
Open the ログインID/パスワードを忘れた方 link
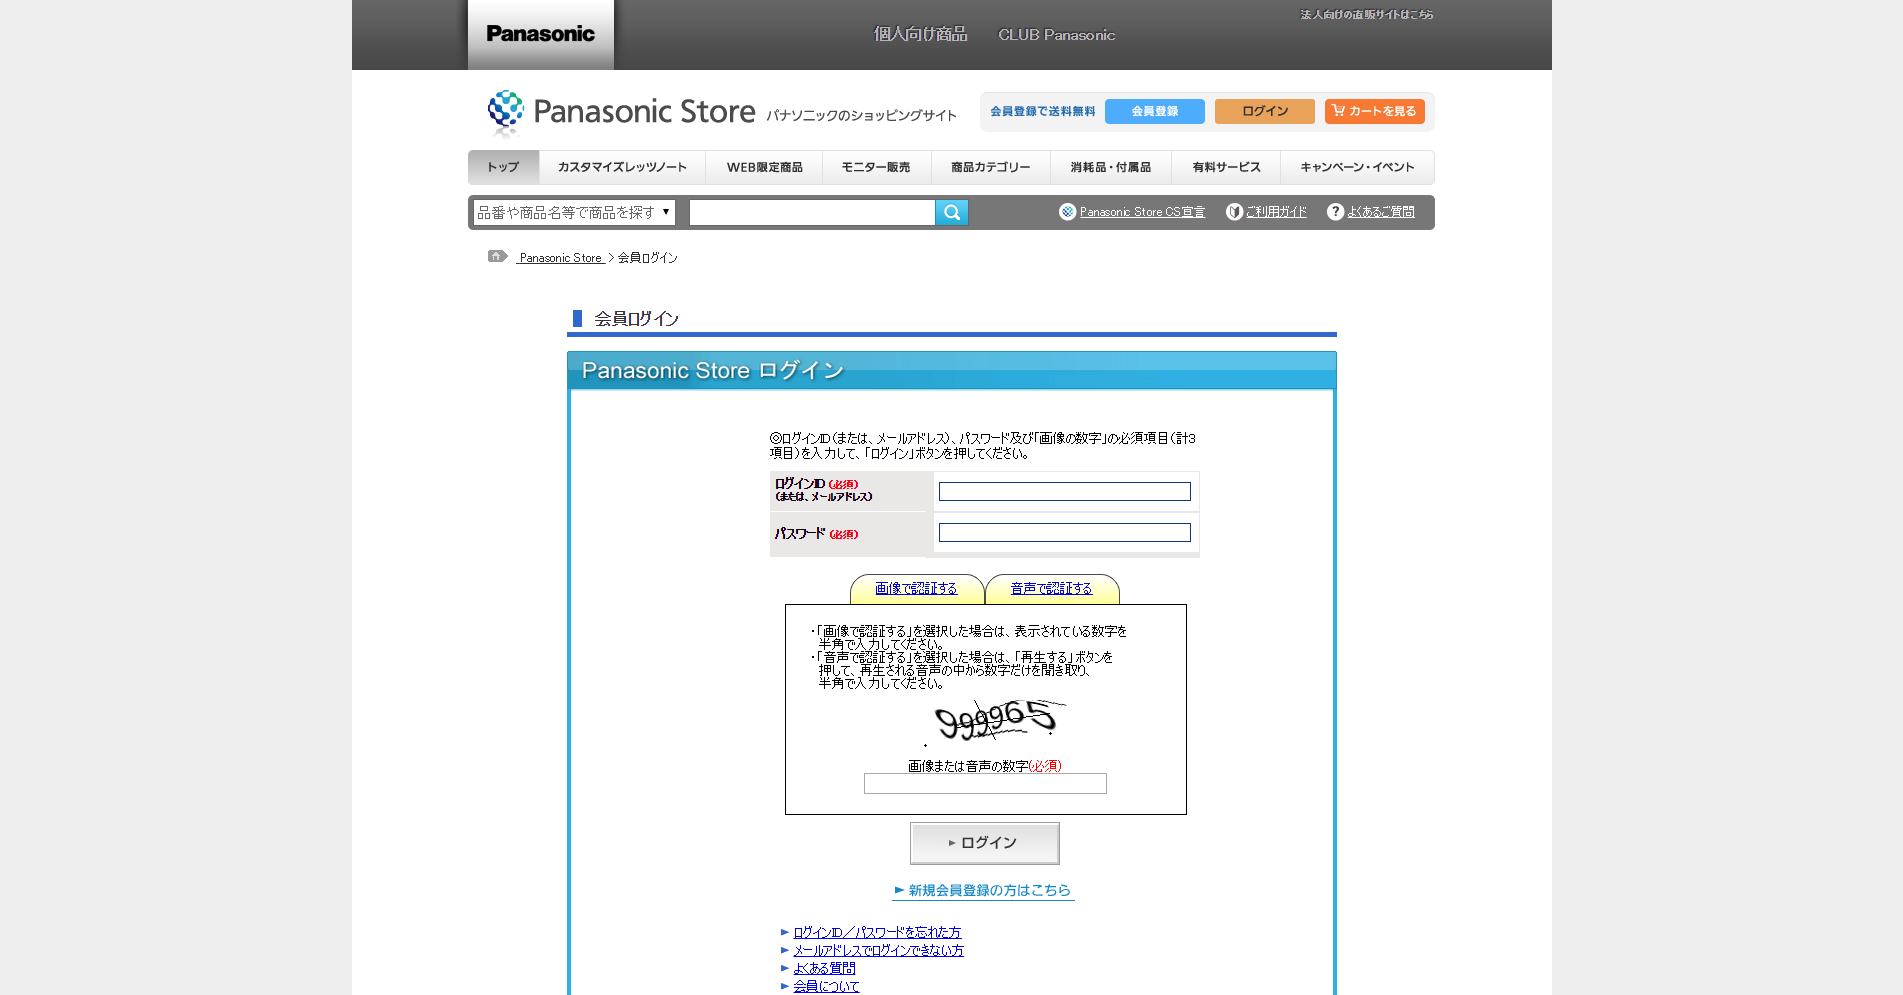click(x=877, y=932)
